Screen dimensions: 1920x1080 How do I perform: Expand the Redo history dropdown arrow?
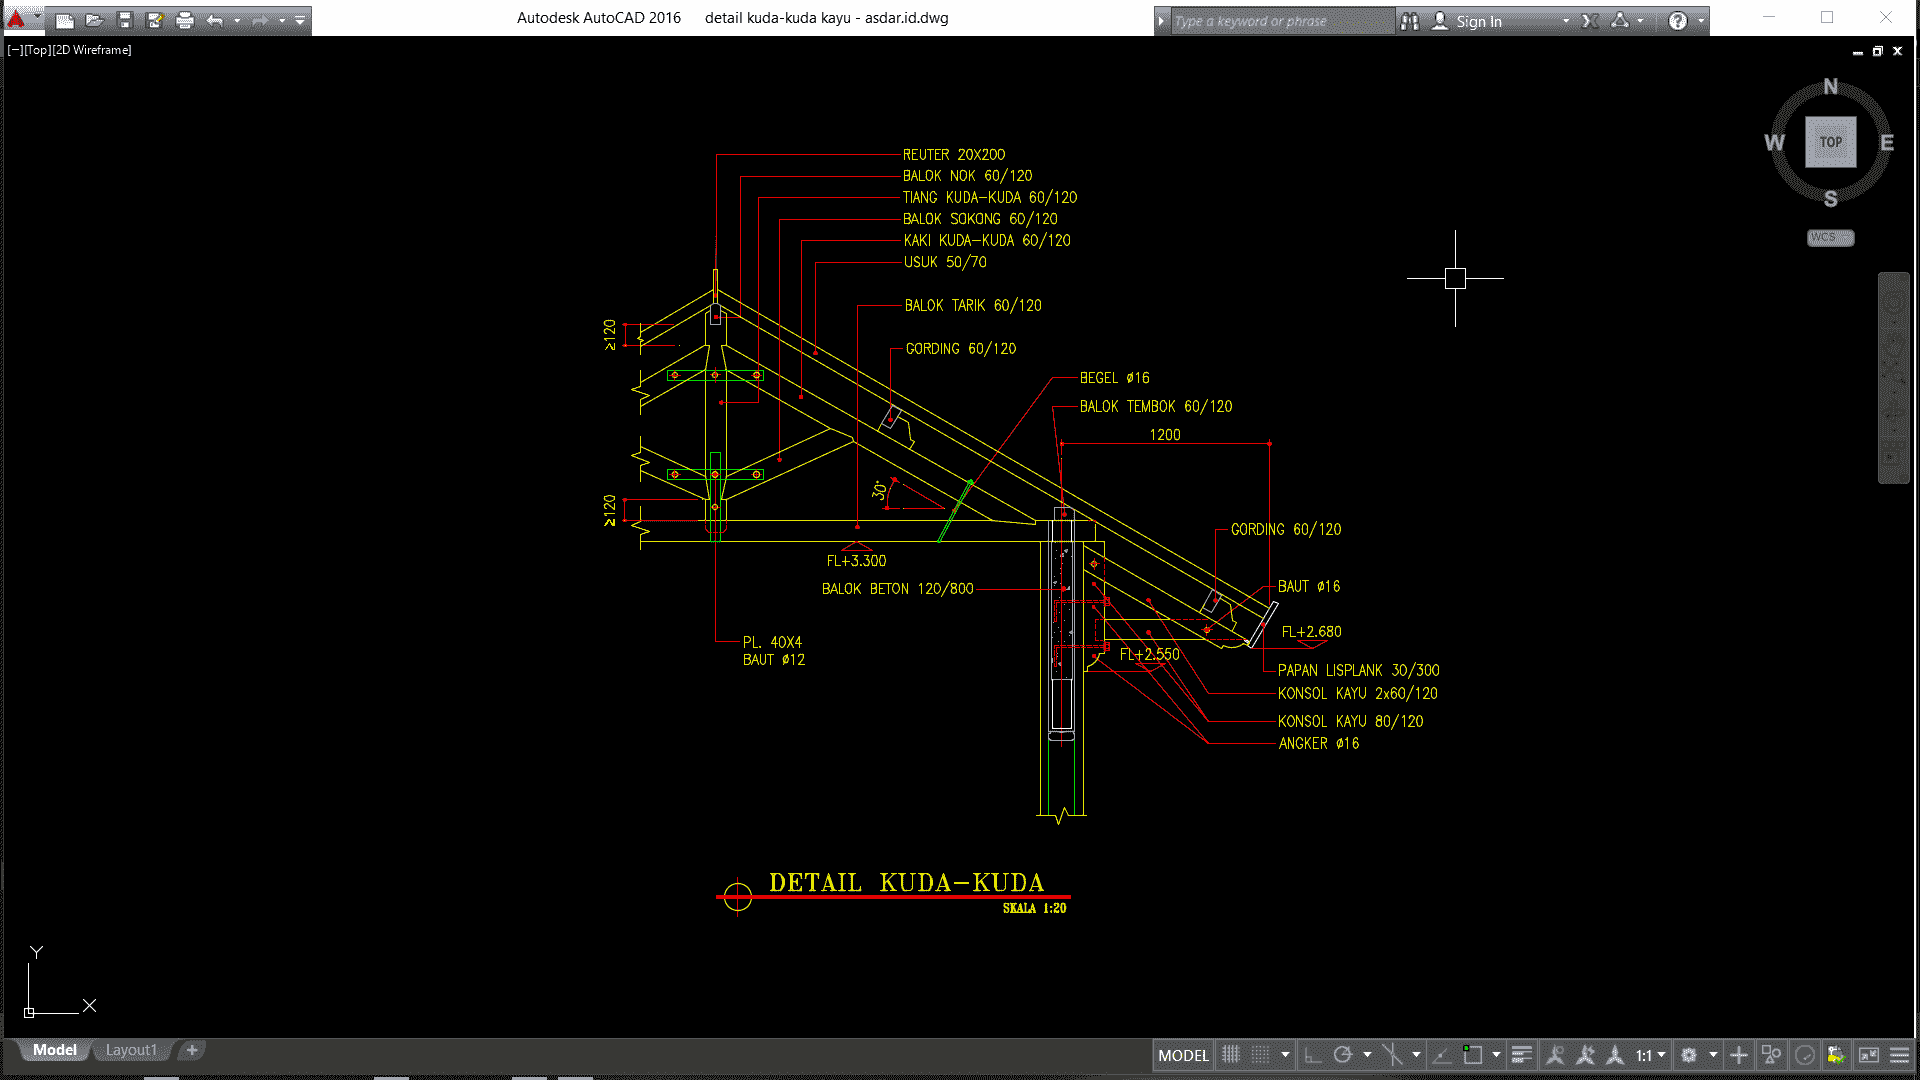pyautogui.click(x=282, y=20)
